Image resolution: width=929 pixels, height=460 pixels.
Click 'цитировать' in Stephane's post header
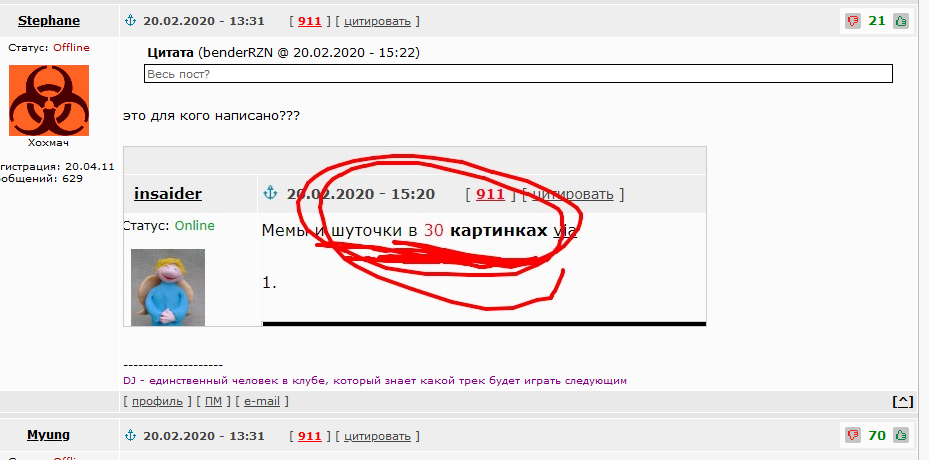tap(377, 21)
